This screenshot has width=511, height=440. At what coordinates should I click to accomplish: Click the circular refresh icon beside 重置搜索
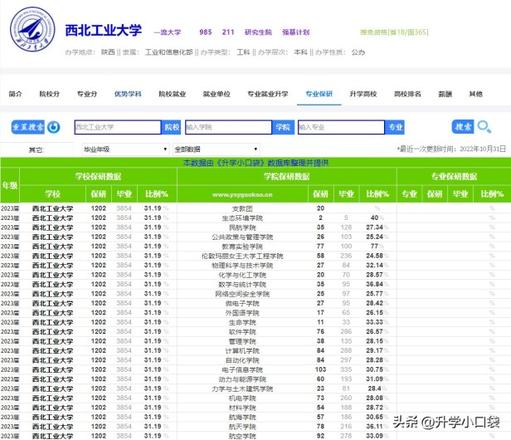pyautogui.click(x=53, y=127)
